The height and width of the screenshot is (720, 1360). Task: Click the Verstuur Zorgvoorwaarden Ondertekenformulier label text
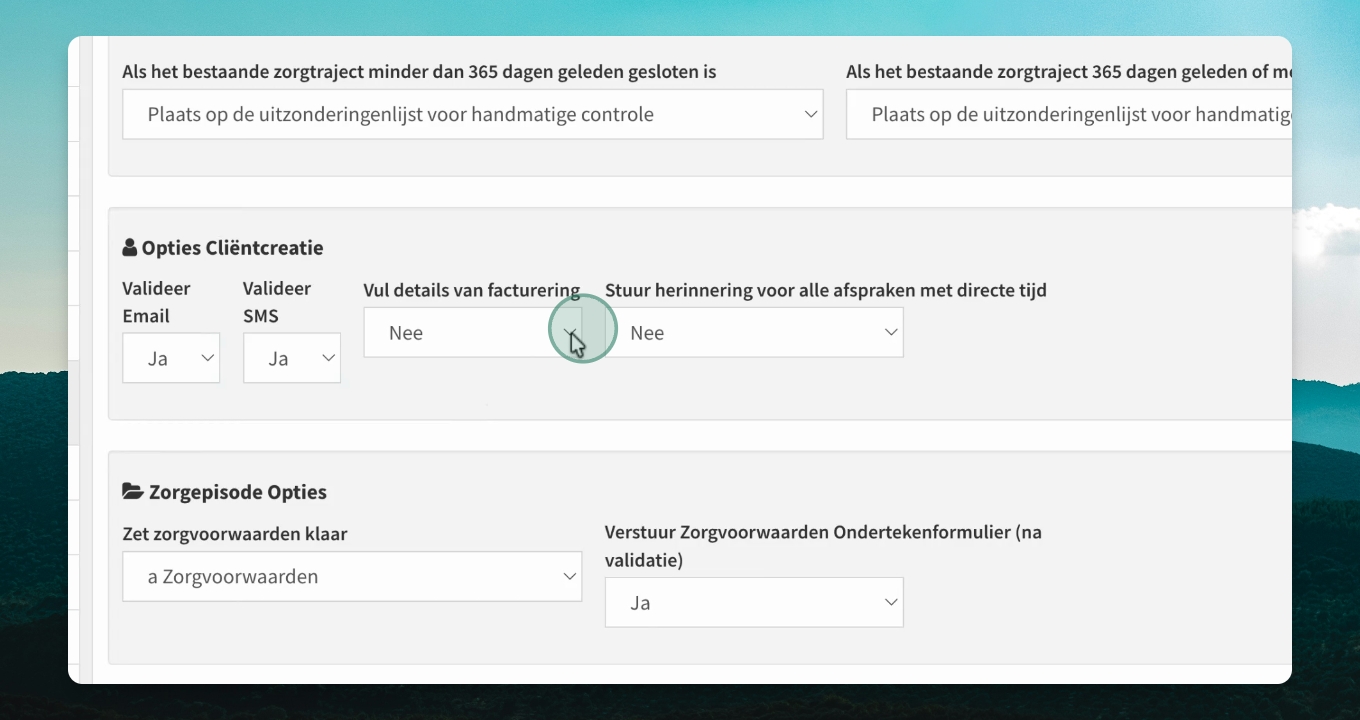coord(823,546)
